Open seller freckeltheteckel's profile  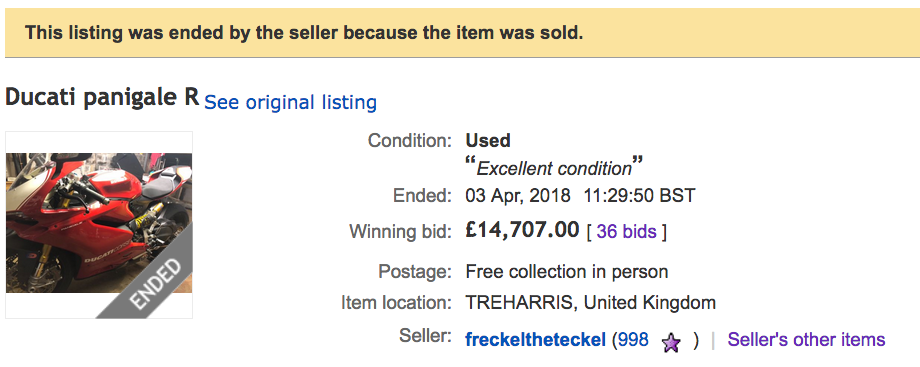tap(535, 339)
